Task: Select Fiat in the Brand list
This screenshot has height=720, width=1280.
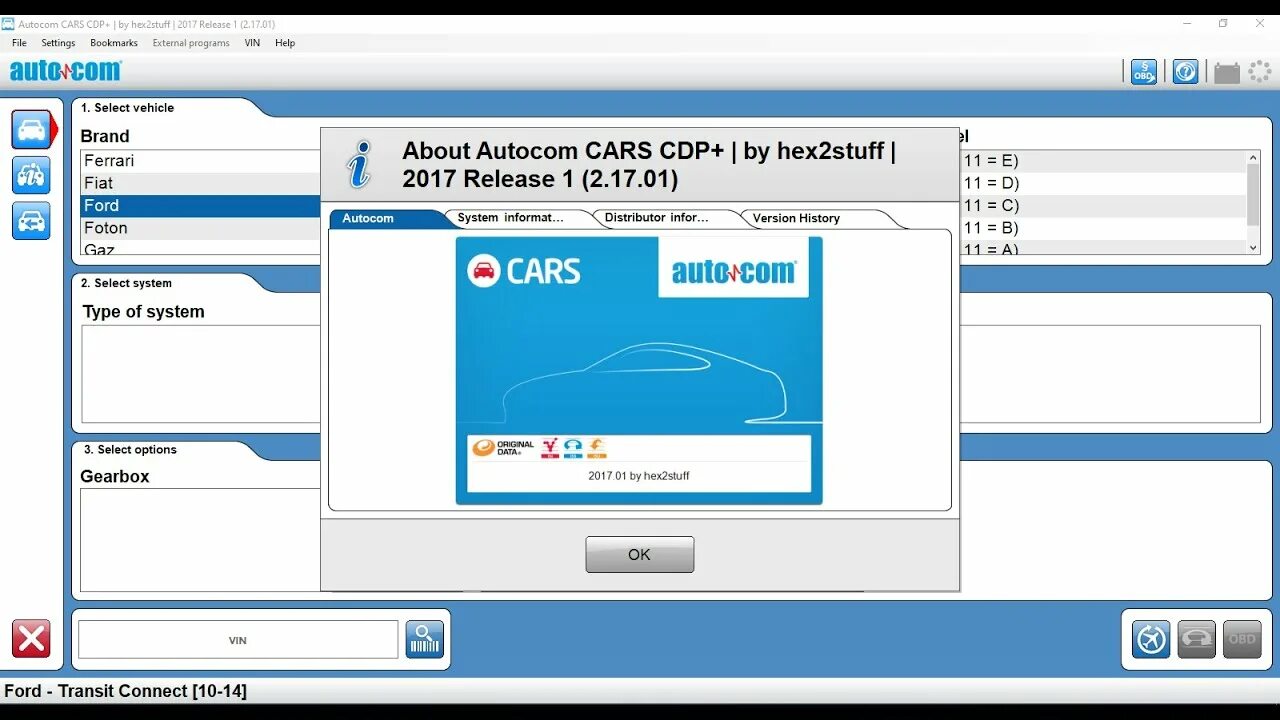Action: 200,183
